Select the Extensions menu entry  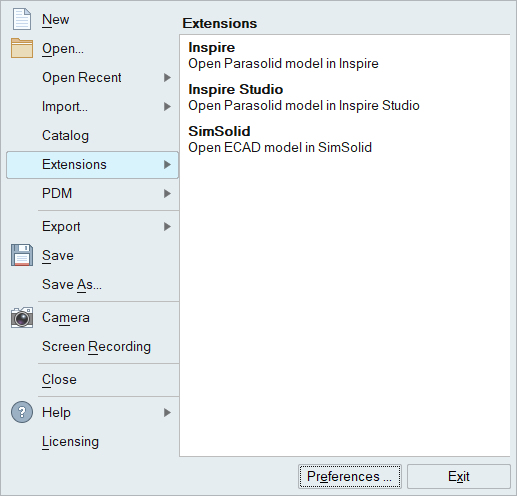pyautogui.click(x=92, y=165)
